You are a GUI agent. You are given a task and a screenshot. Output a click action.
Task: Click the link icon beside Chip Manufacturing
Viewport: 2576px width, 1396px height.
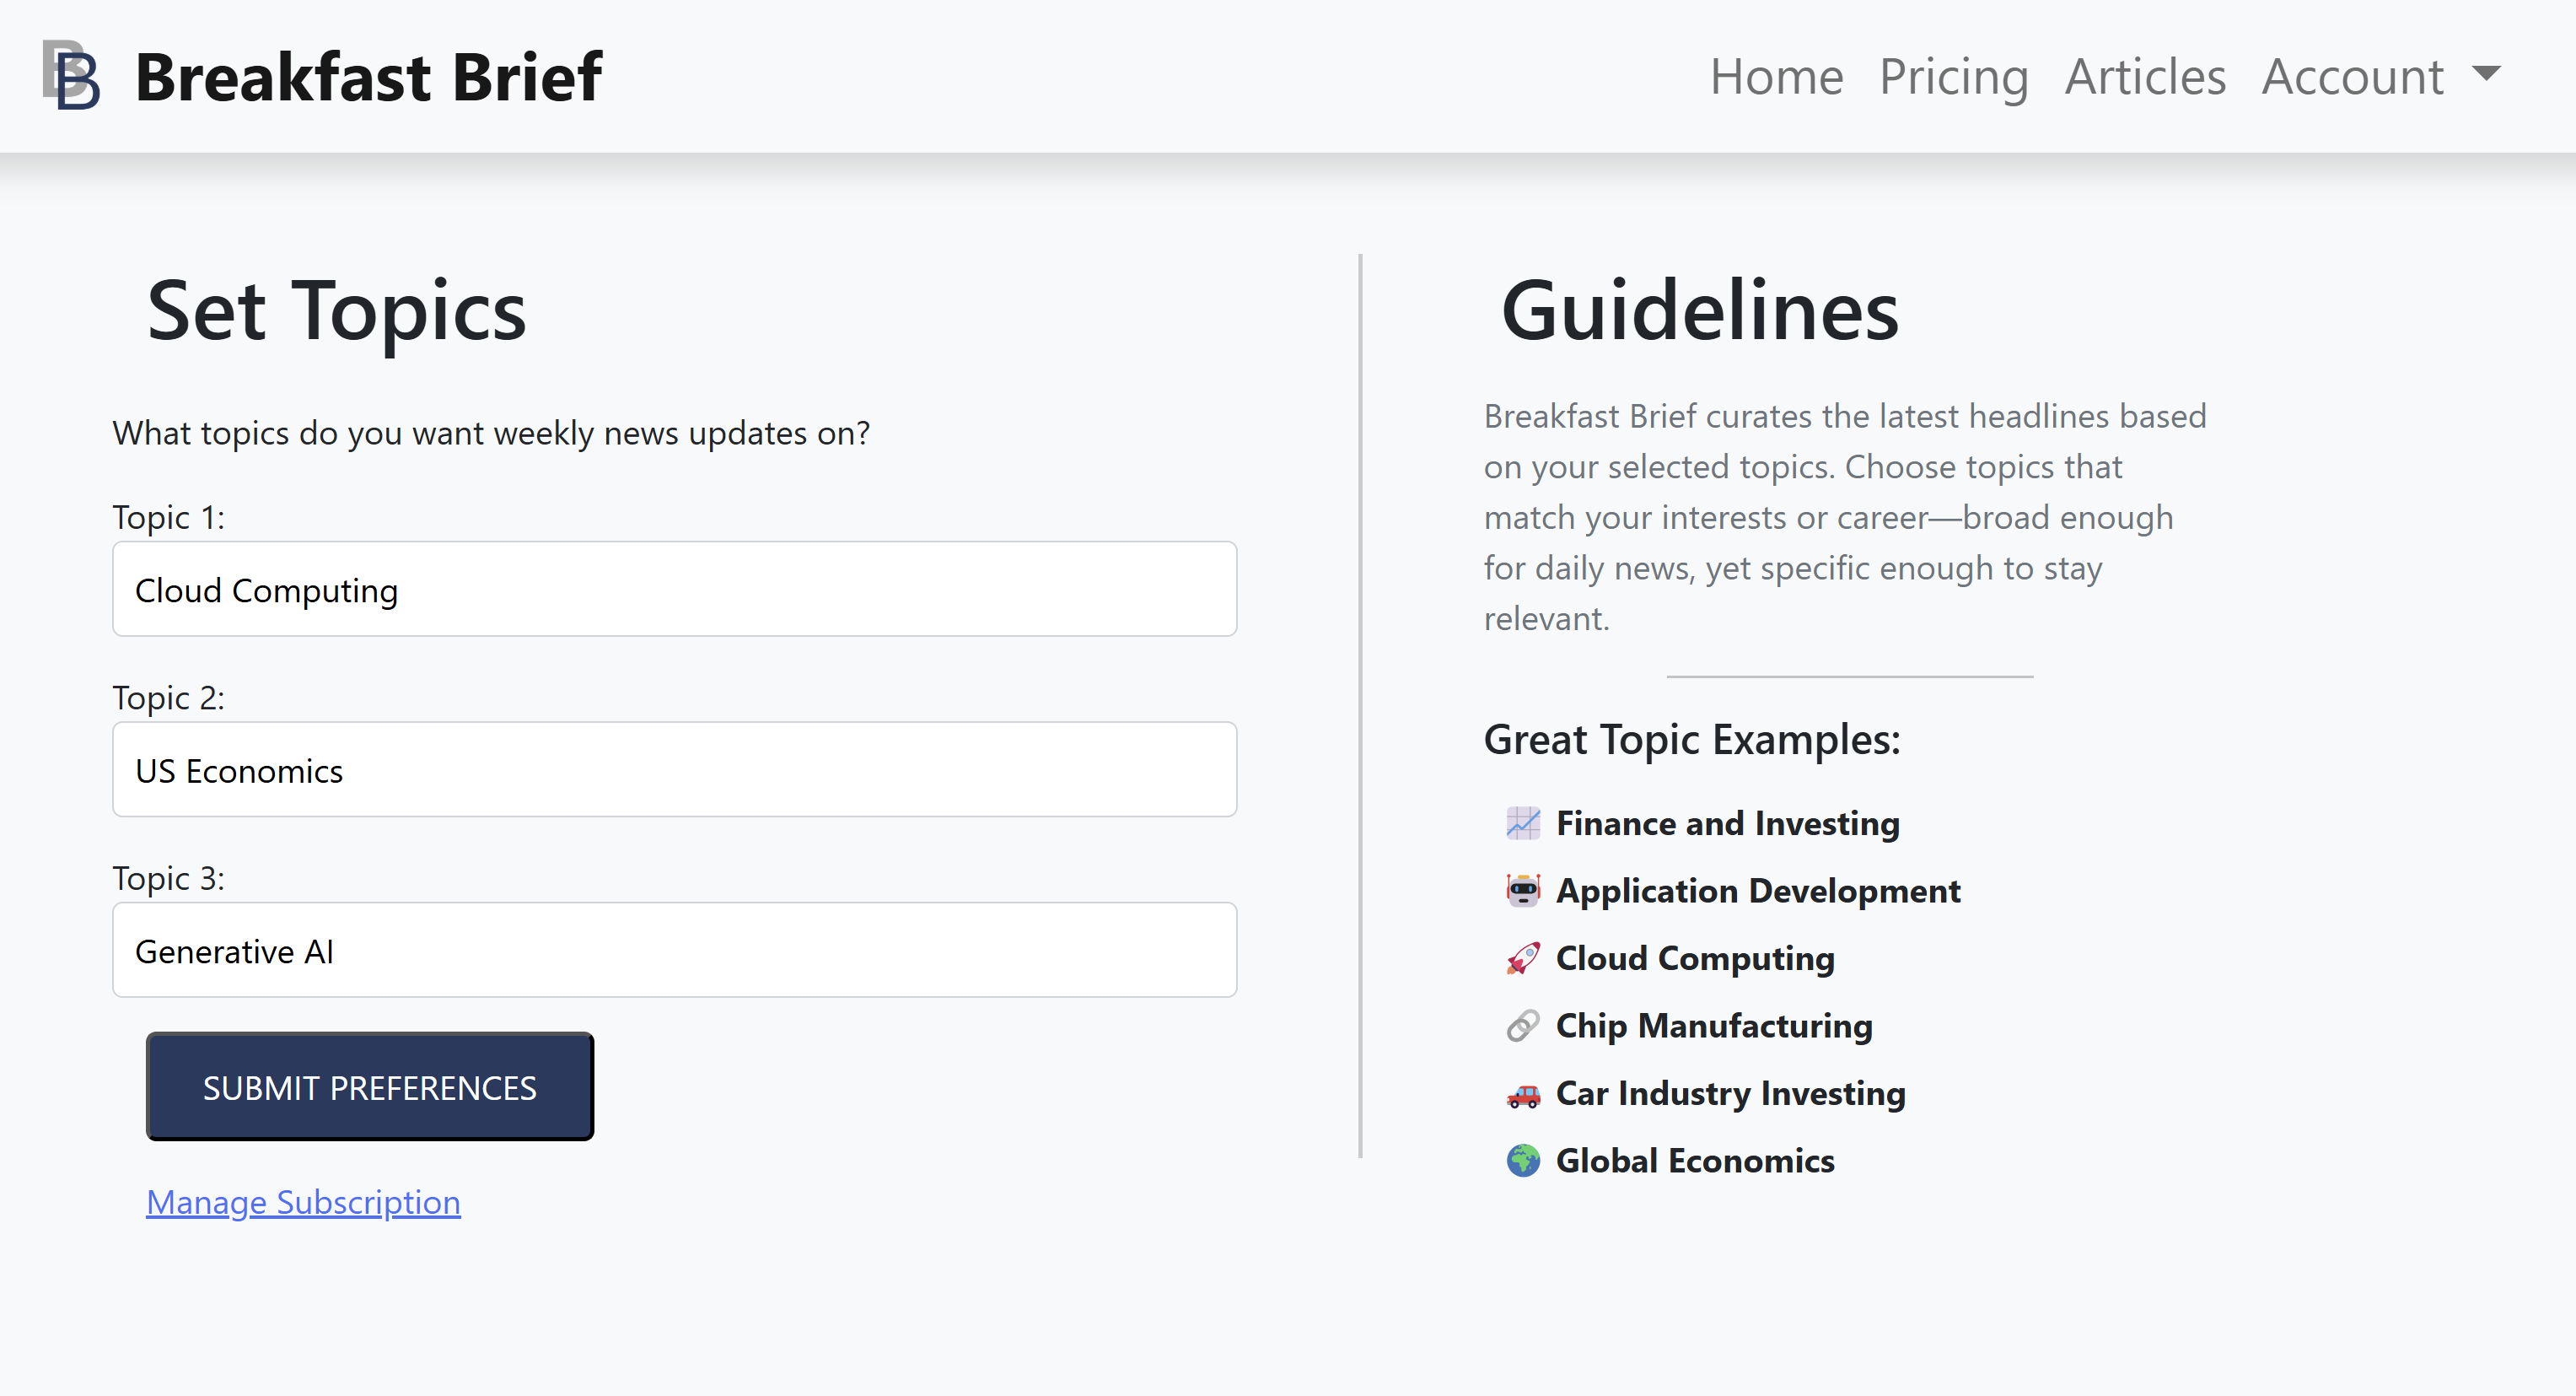[x=1522, y=1025]
